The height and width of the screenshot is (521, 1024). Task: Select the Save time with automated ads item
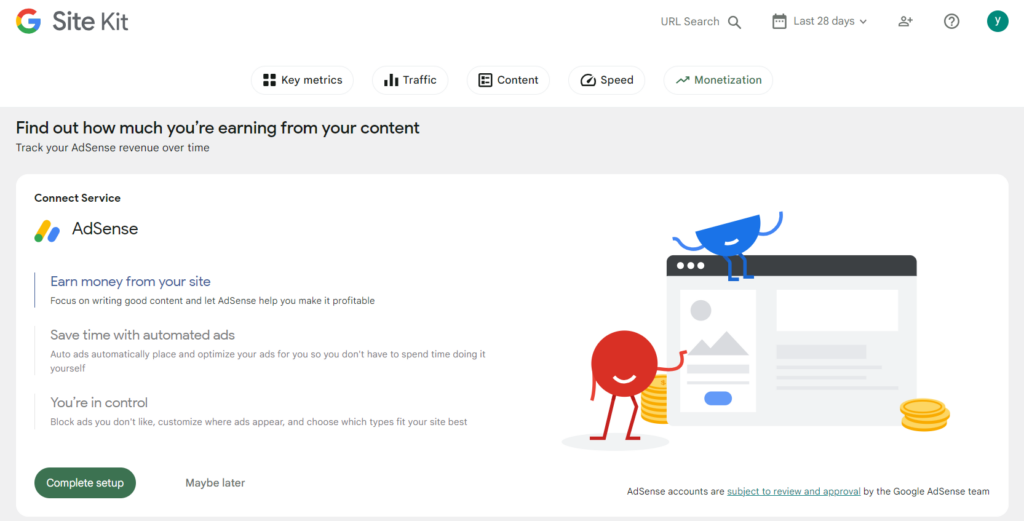[x=142, y=335]
